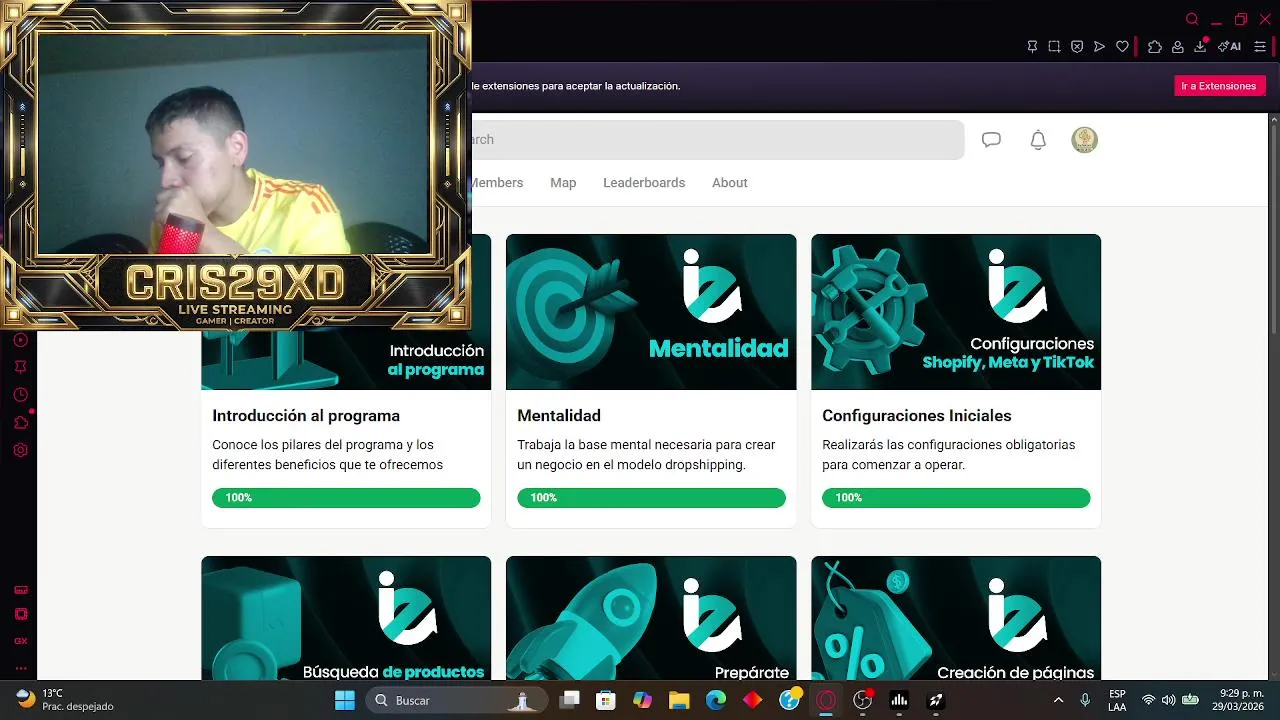The height and width of the screenshot is (720, 1280).
Task: Switch to the About tab
Action: [730, 183]
